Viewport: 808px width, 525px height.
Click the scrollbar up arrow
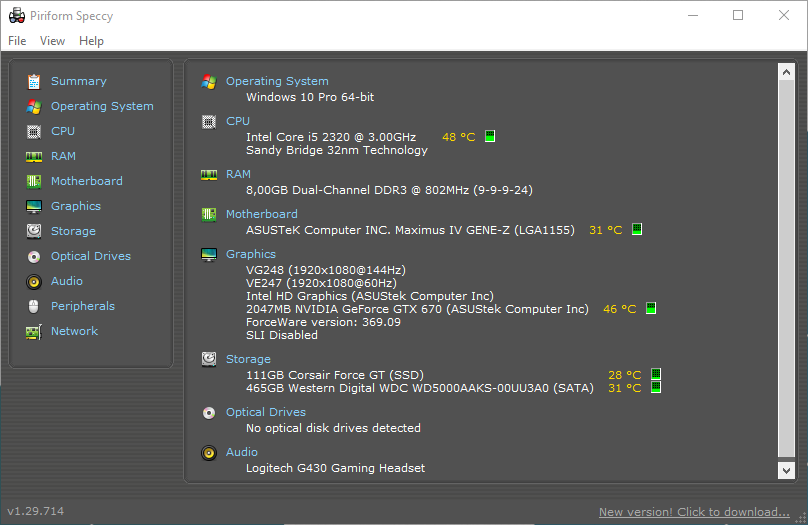786,72
